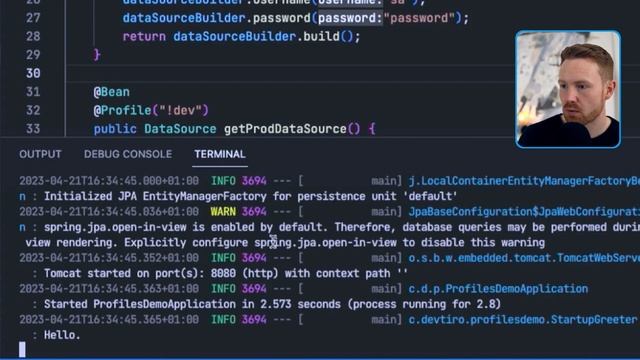Click line number 28 in the gutter

(x=33, y=36)
